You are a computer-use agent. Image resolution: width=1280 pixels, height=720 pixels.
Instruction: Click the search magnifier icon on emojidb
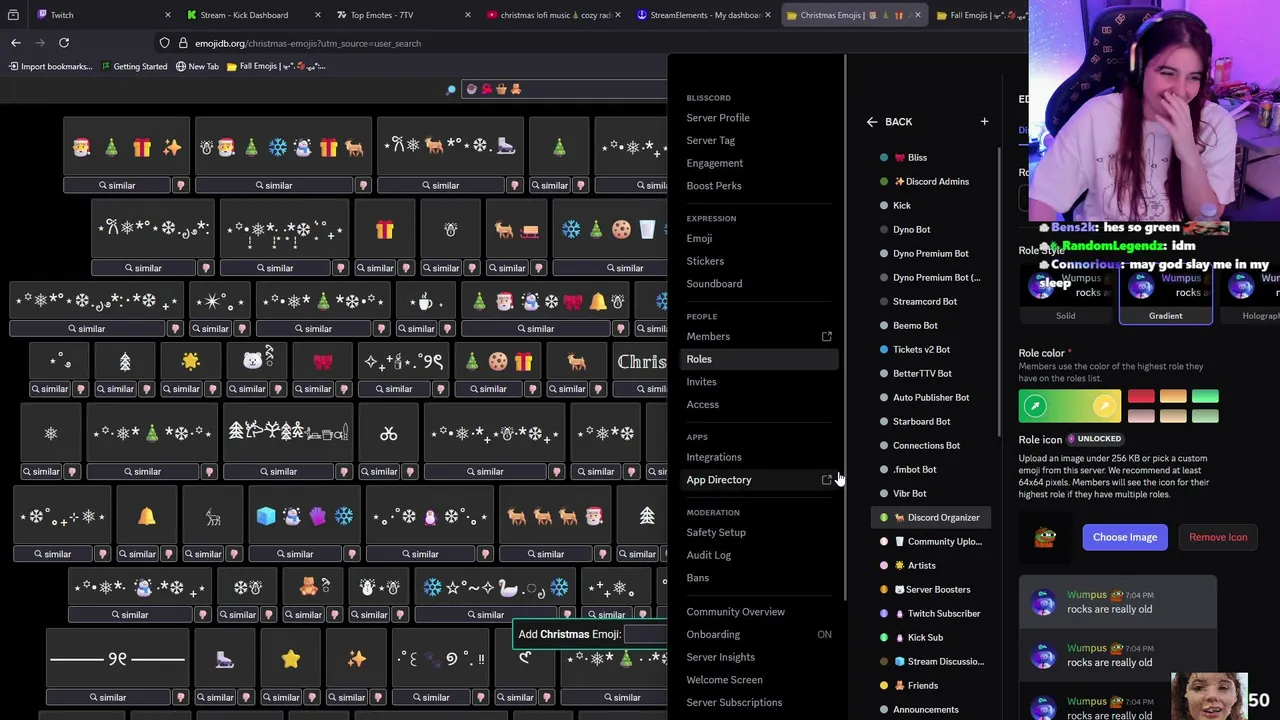(x=451, y=89)
